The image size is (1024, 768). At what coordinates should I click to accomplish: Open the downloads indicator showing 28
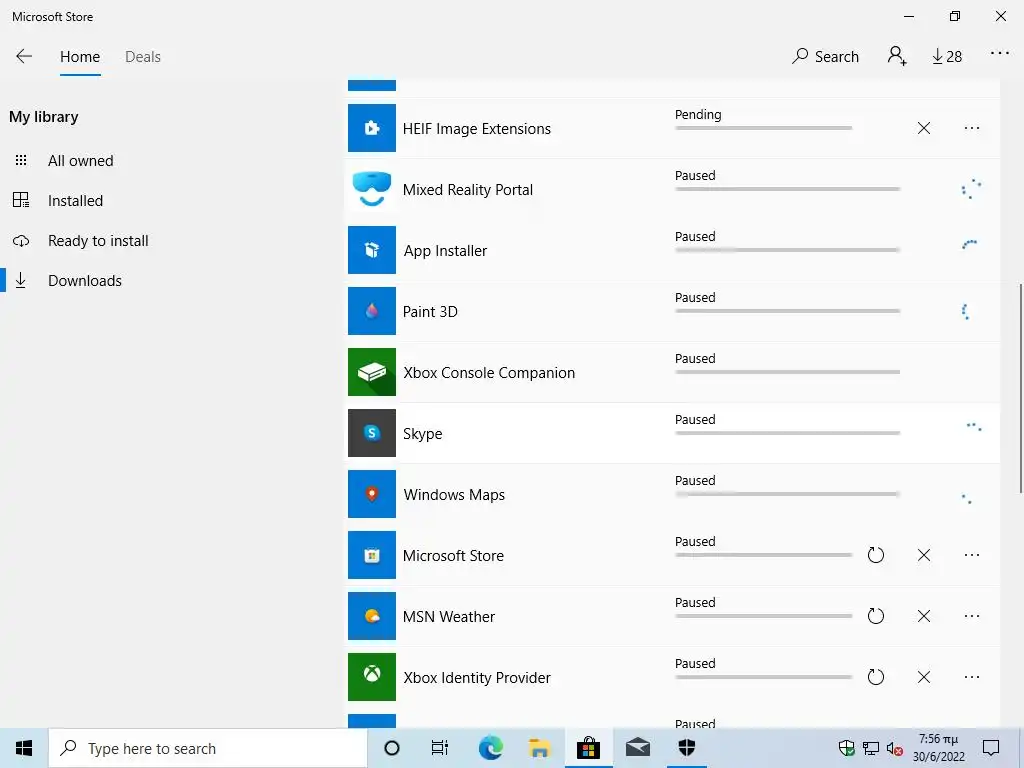point(947,57)
